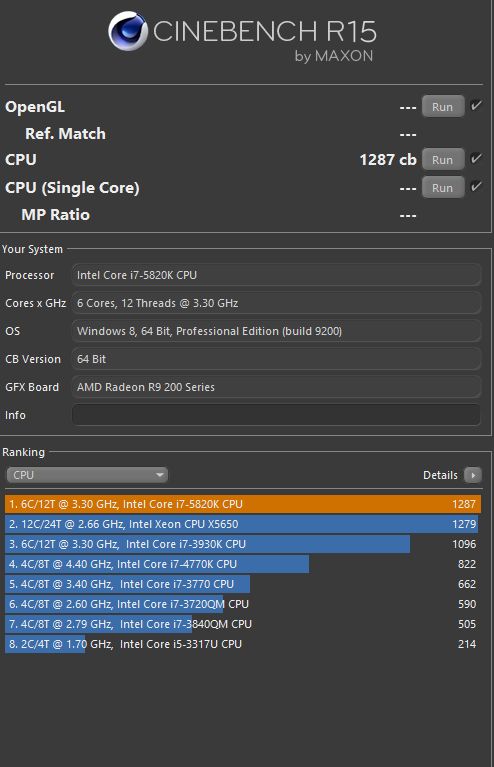
Task: Run the CPU benchmark
Action: 443,159
